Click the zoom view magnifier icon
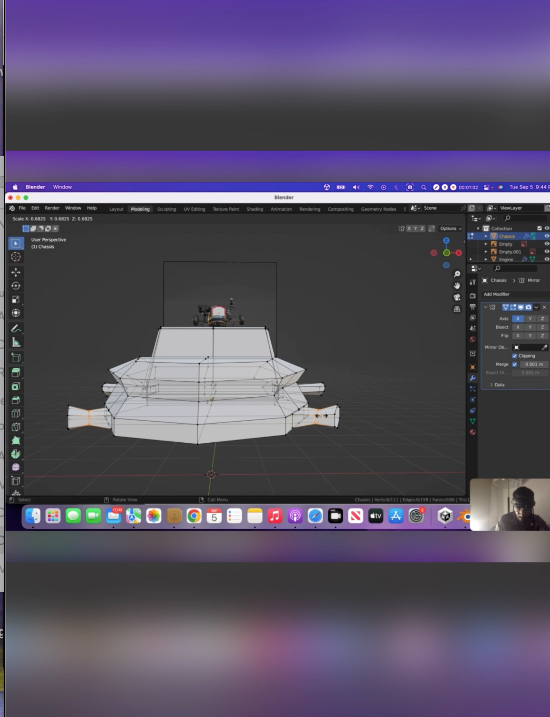The image size is (550, 717). point(457,274)
